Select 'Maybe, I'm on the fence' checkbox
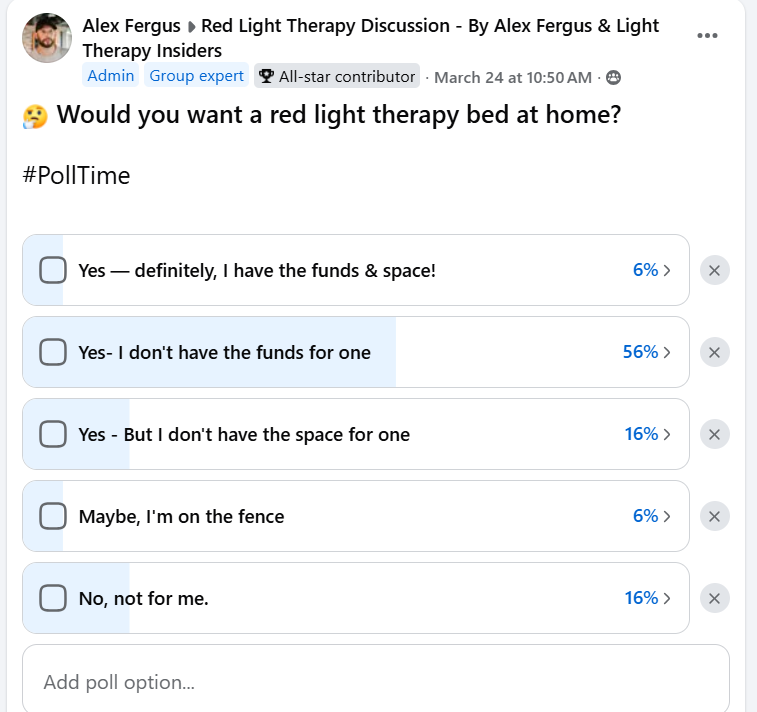 52,516
